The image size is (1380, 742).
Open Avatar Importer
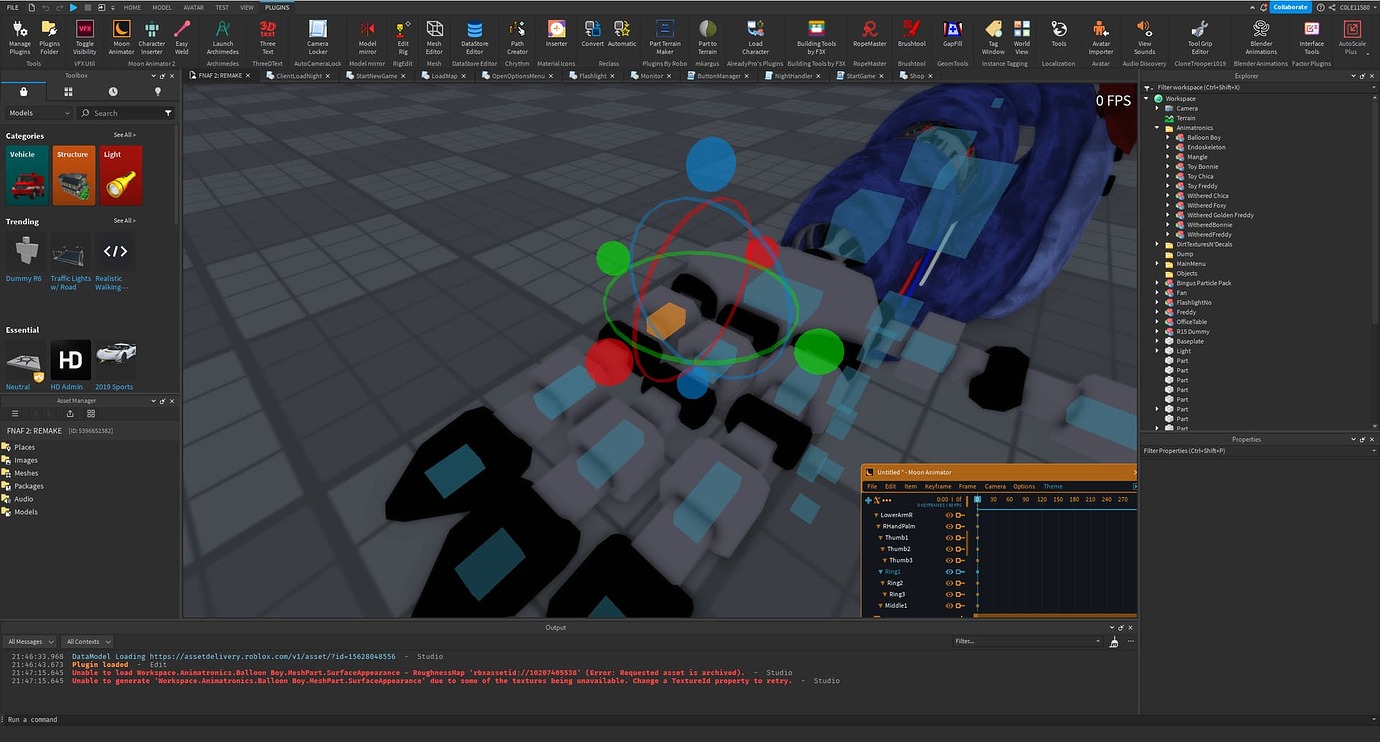pyautogui.click(x=1100, y=36)
